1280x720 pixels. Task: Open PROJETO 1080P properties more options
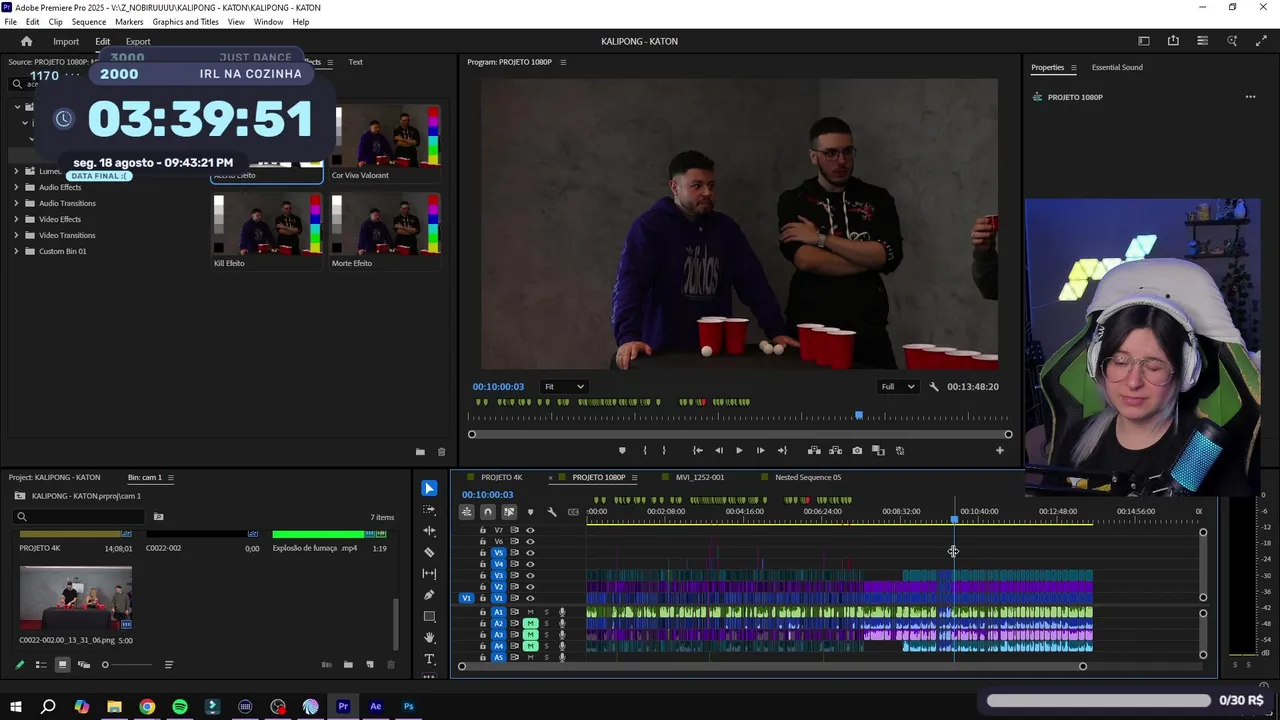click(1250, 97)
